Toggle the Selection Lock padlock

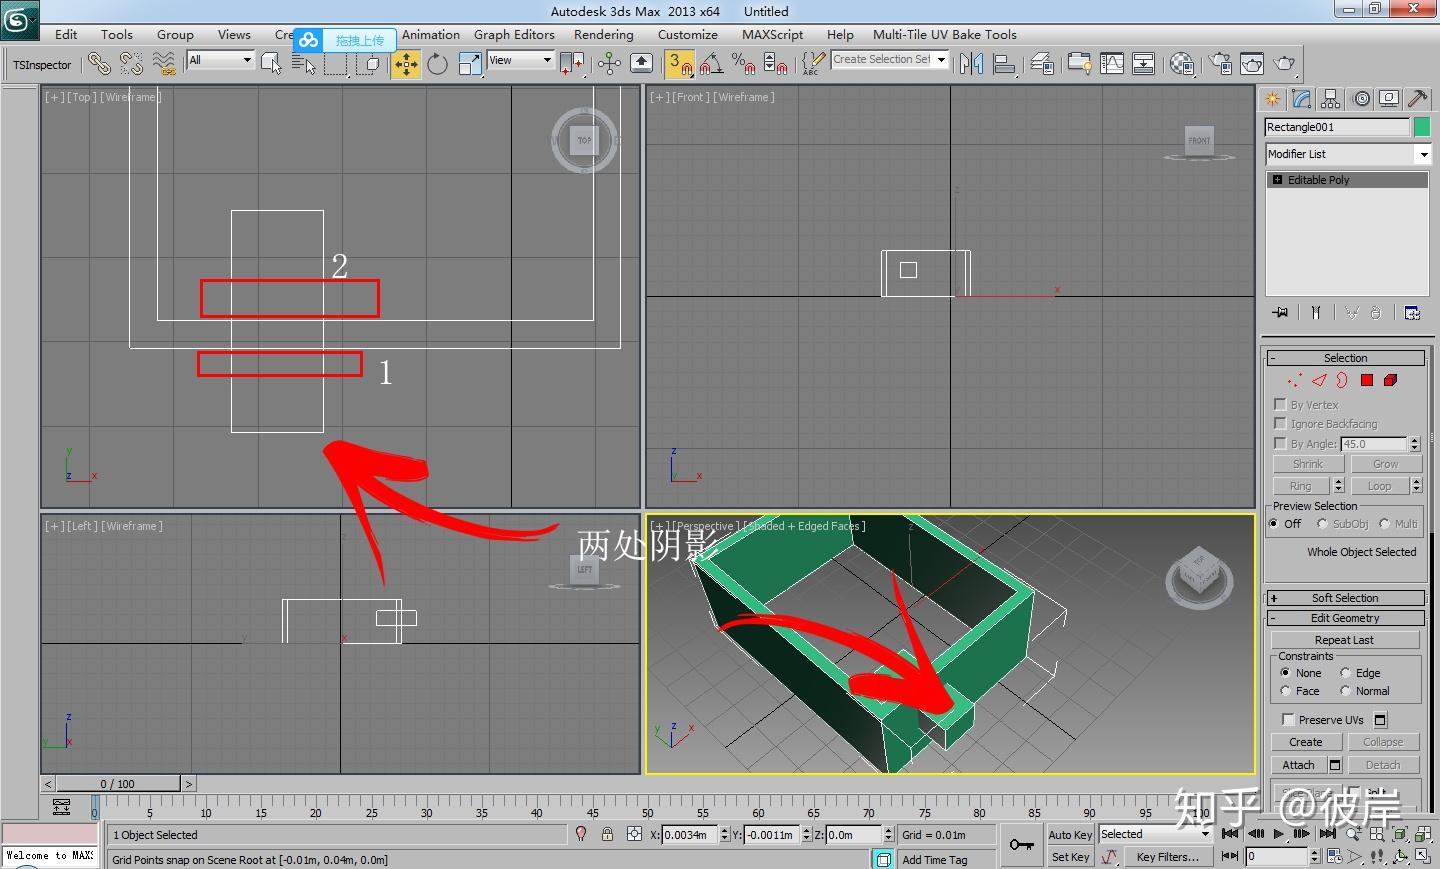[x=607, y=834]
